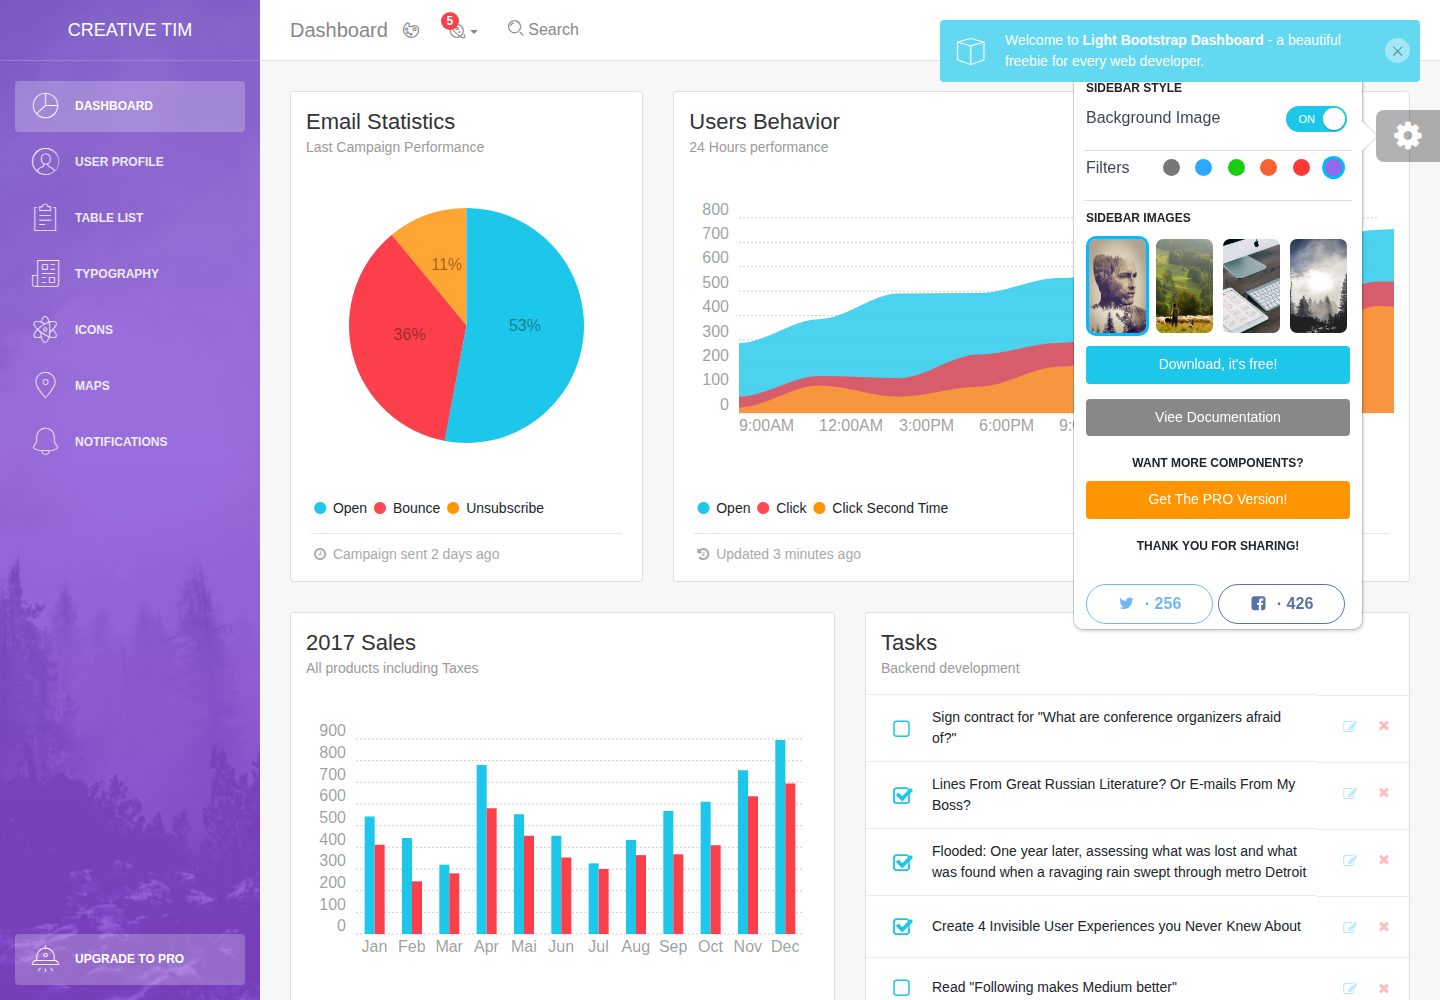The width and height of the screenshot is (1440, 1000).
Task: Uncheck the "Flooded: One year later" checkbox
Action: (902, 862)
